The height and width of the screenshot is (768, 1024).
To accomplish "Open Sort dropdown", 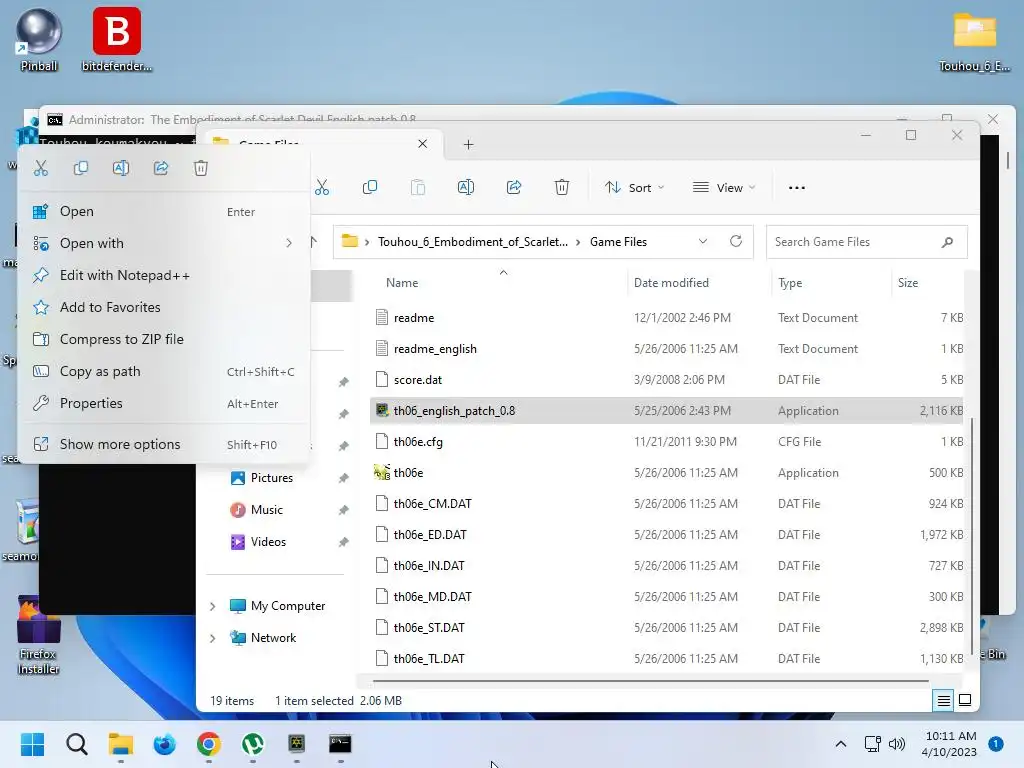I will (634, 188).
